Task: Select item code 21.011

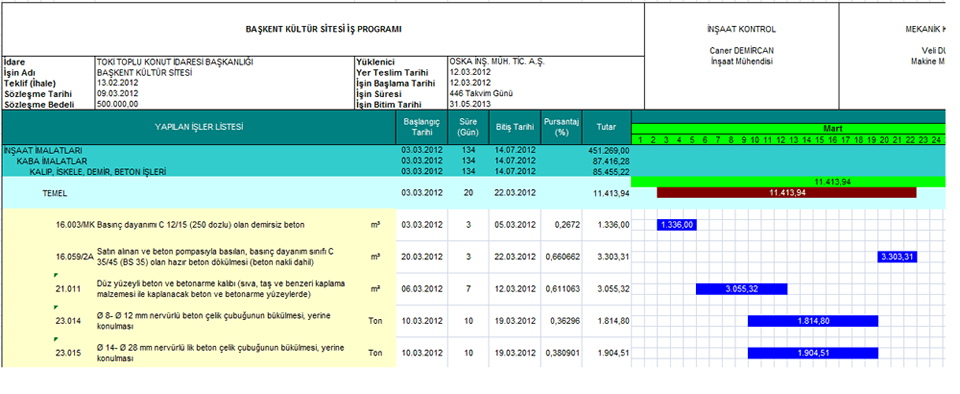Action: coord(68,289)
